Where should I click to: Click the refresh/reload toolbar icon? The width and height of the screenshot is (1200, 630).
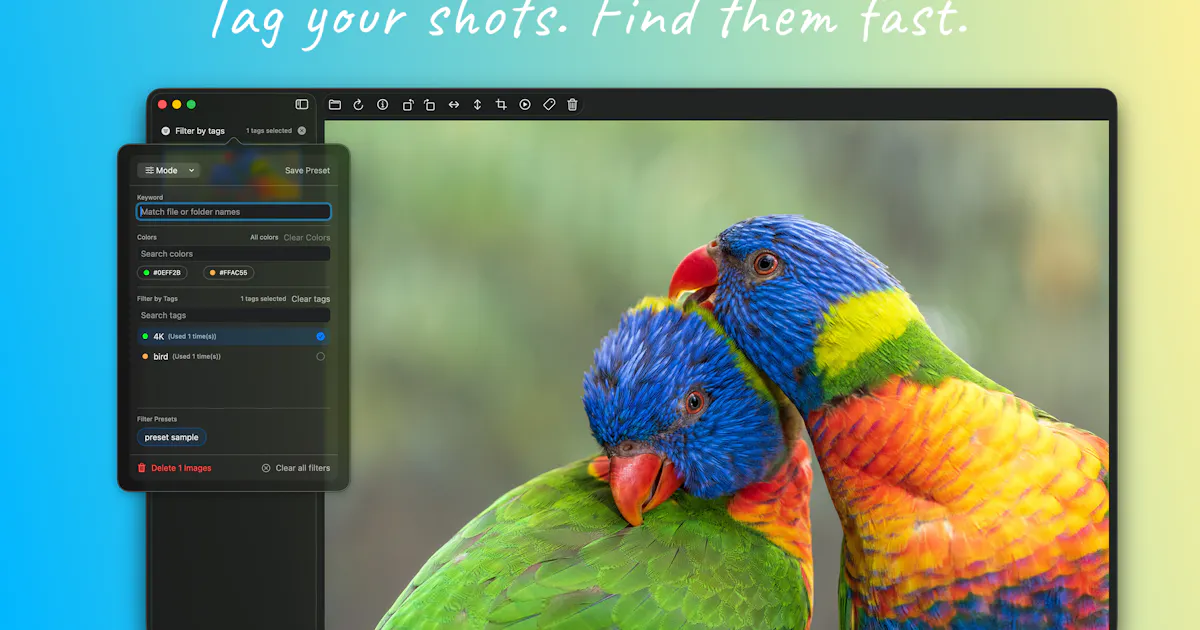click(x=358, y=105)
